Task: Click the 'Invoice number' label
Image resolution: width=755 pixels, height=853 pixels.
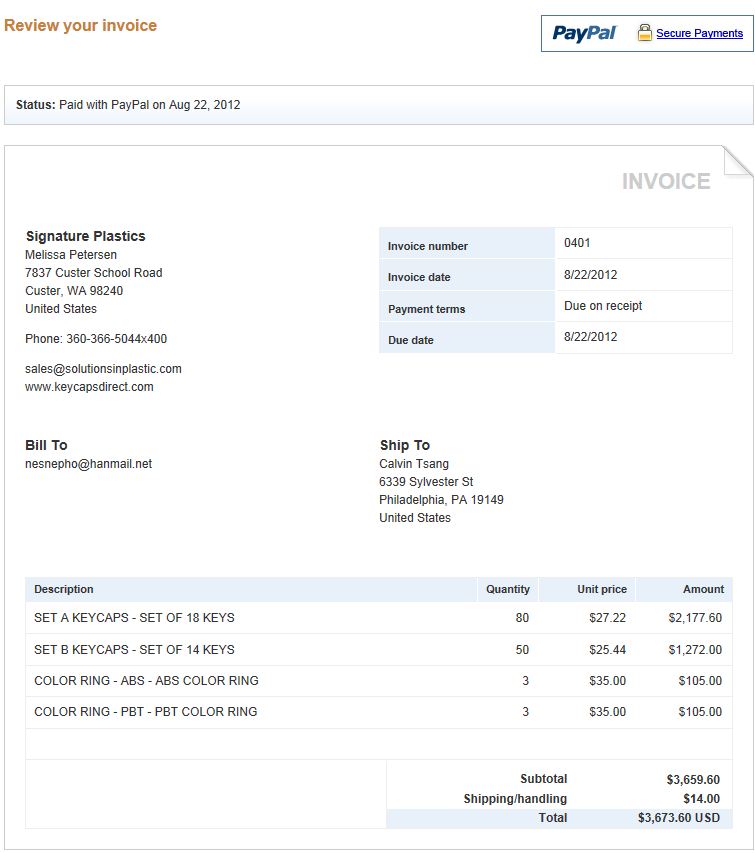Action: 428,246
